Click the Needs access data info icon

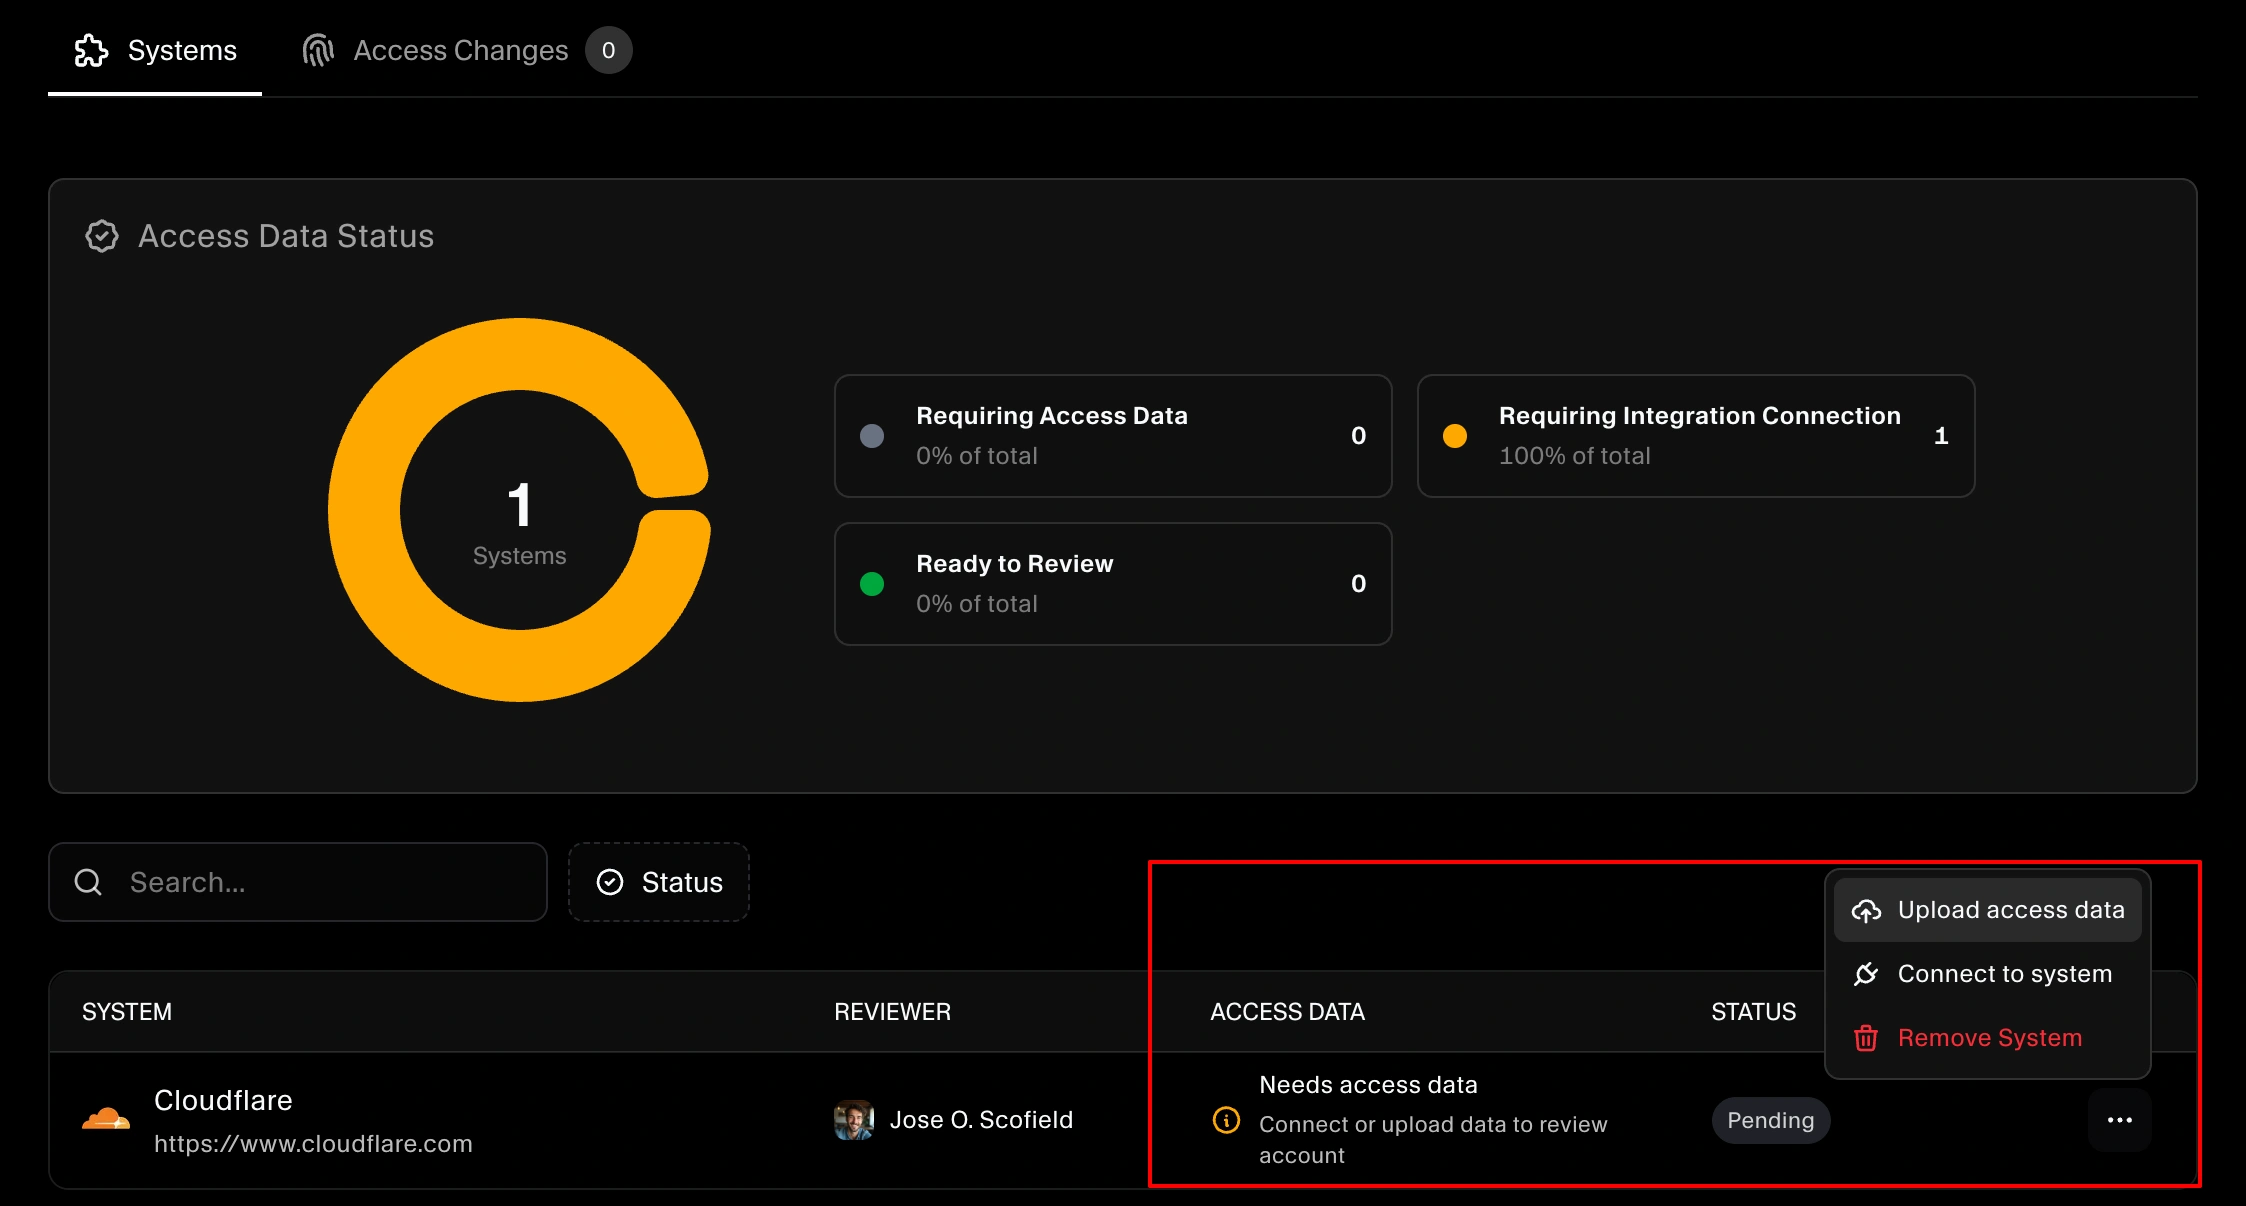coord(1226,1120)
